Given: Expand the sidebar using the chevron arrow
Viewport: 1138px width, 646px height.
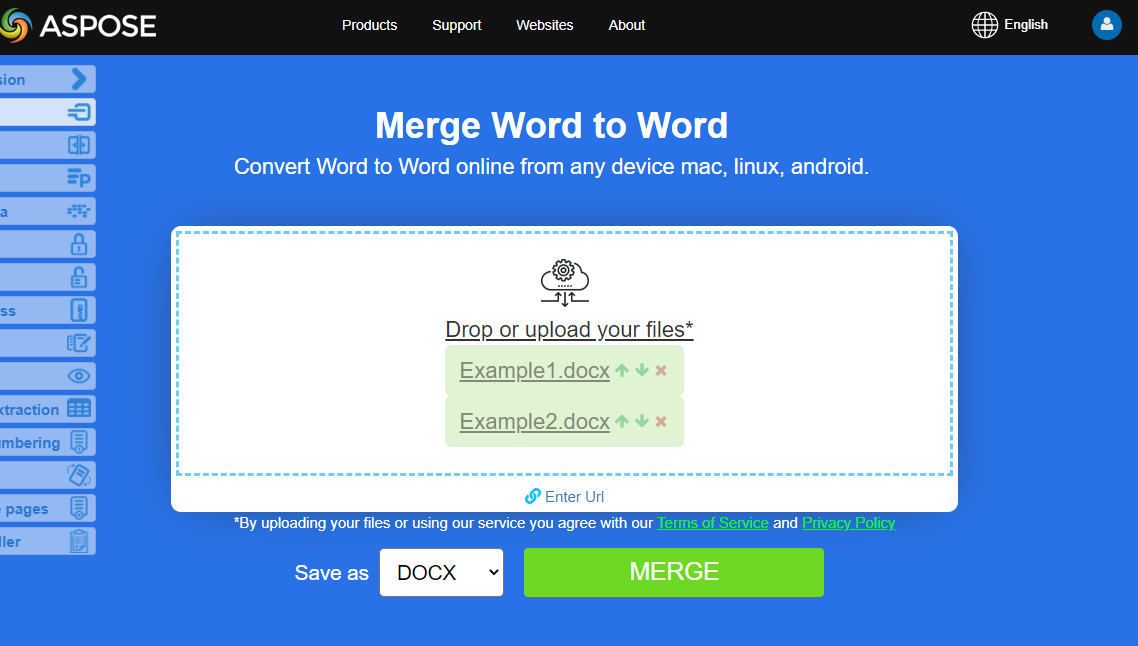Looking at the screenshot, I should coord(79,79).
